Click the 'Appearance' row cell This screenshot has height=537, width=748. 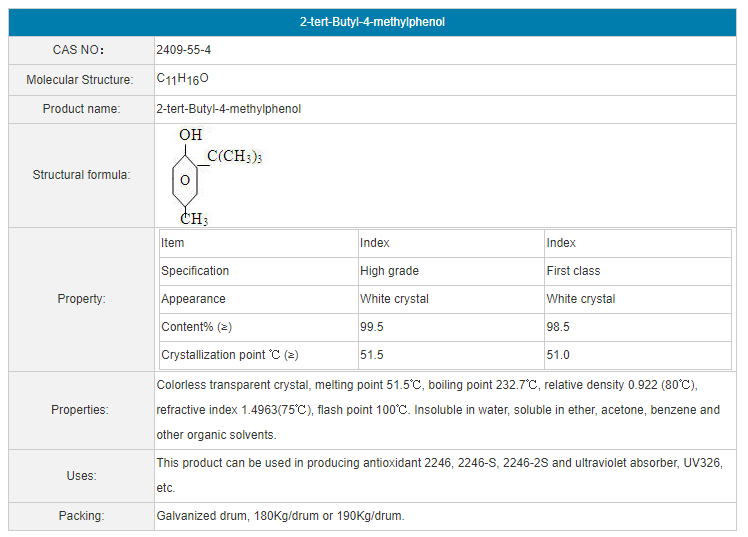193,299
